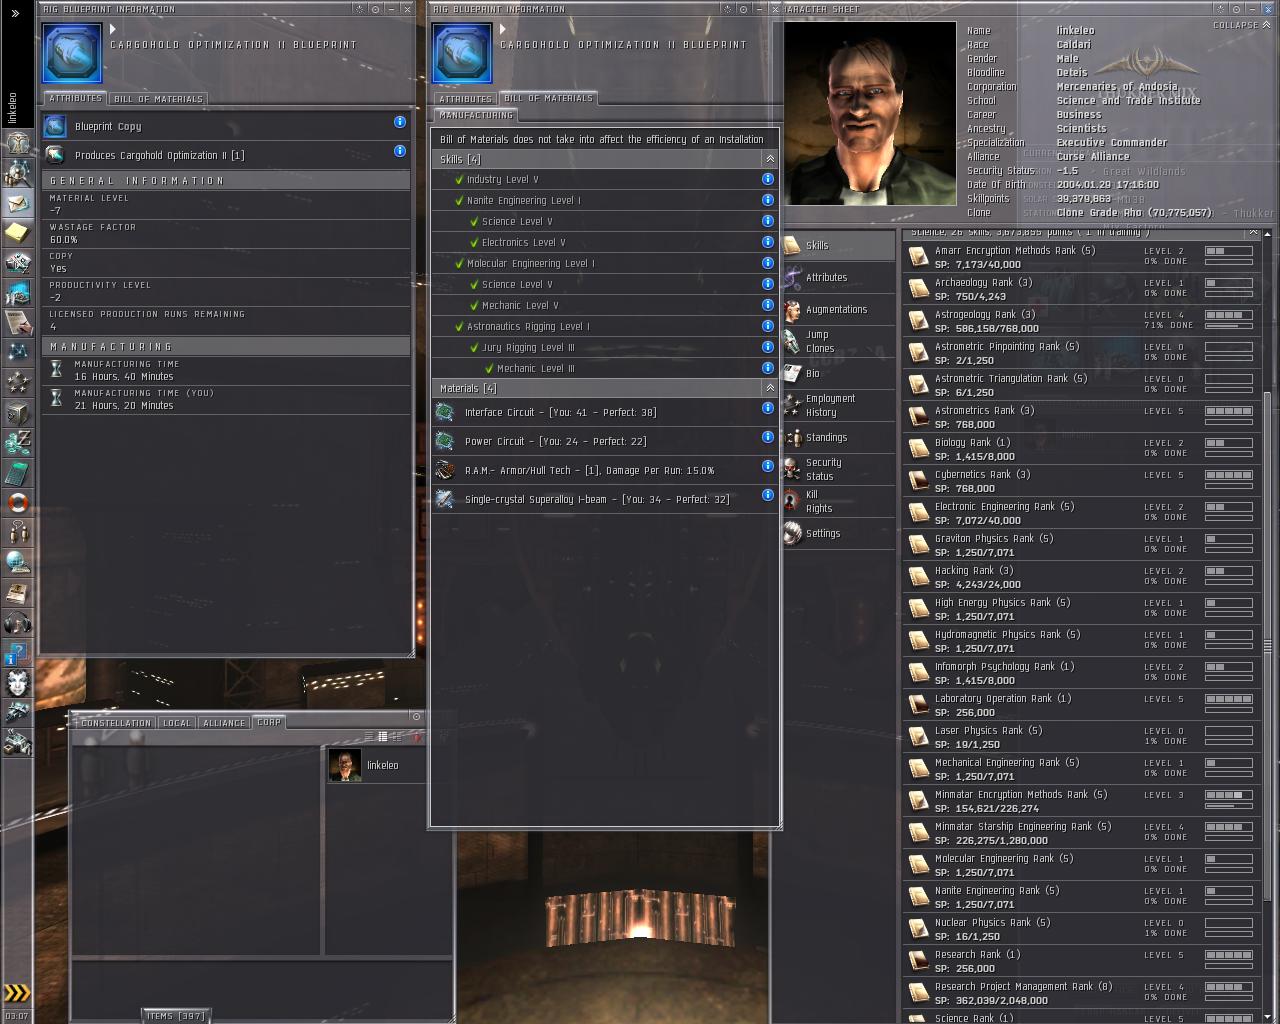Switch to the Local chat tab
The width and height of the screenshot is (1280, 1024).
177,723
